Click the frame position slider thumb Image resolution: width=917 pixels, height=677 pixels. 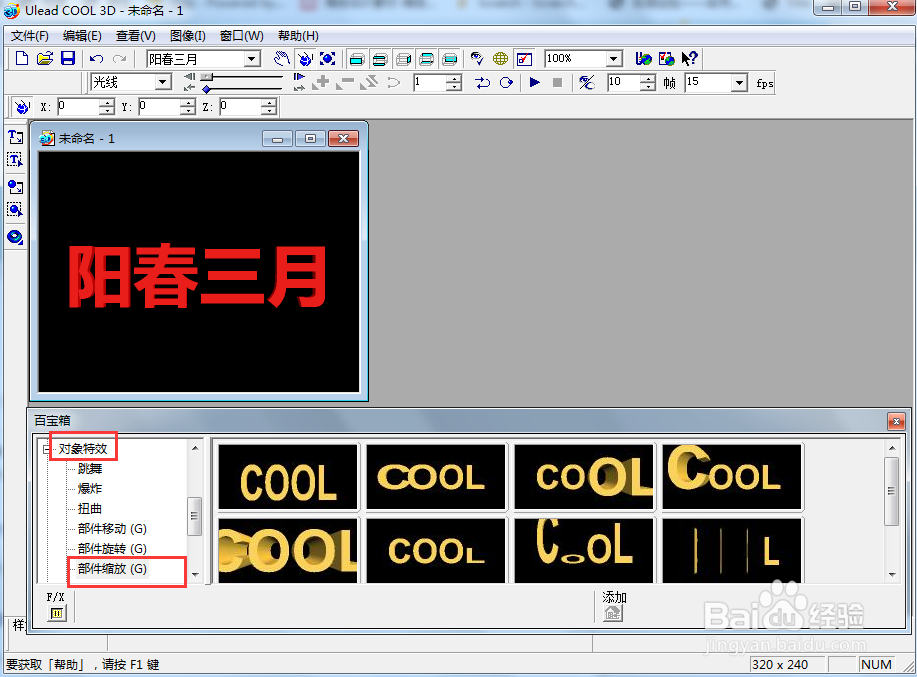[206, 77]
